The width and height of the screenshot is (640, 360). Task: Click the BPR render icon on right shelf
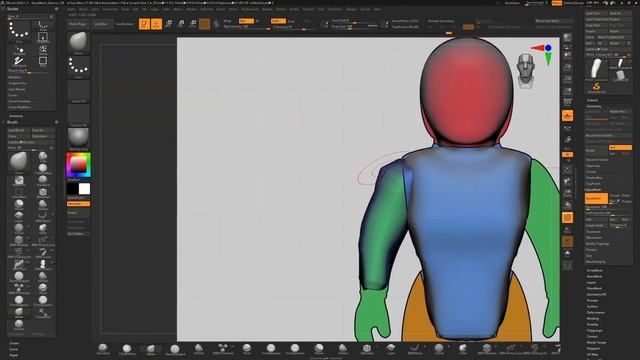pos(567,38)
